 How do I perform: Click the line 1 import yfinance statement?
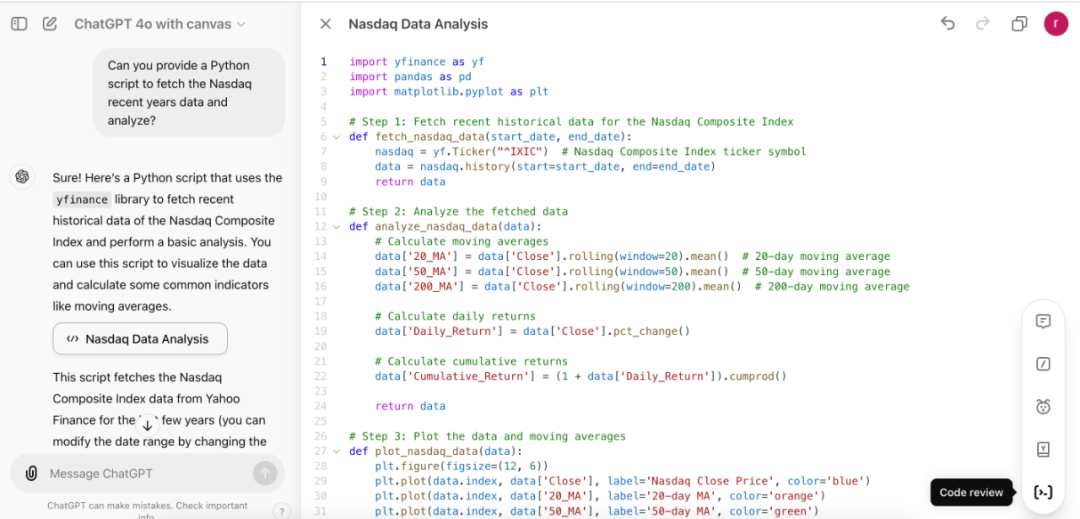pyautogui.click(x=417, y=61)
